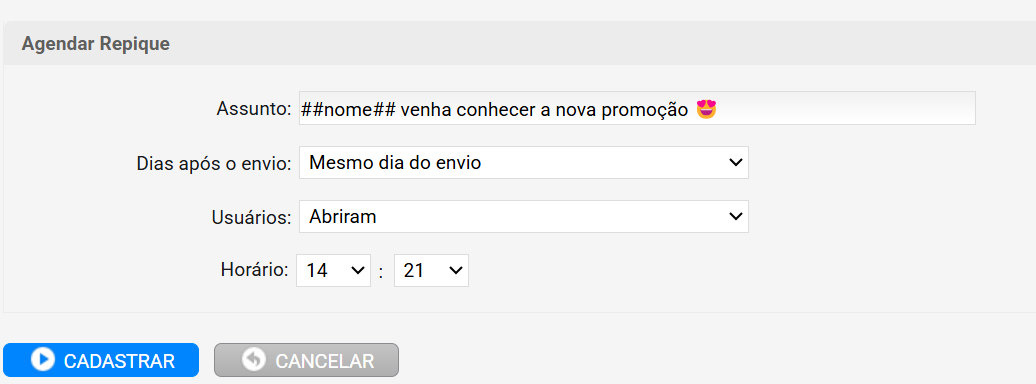This screenshot has width=1036, height=384.
Task: Click the undo arrow icon on CANCELAR
Action: tap(254, 360)
